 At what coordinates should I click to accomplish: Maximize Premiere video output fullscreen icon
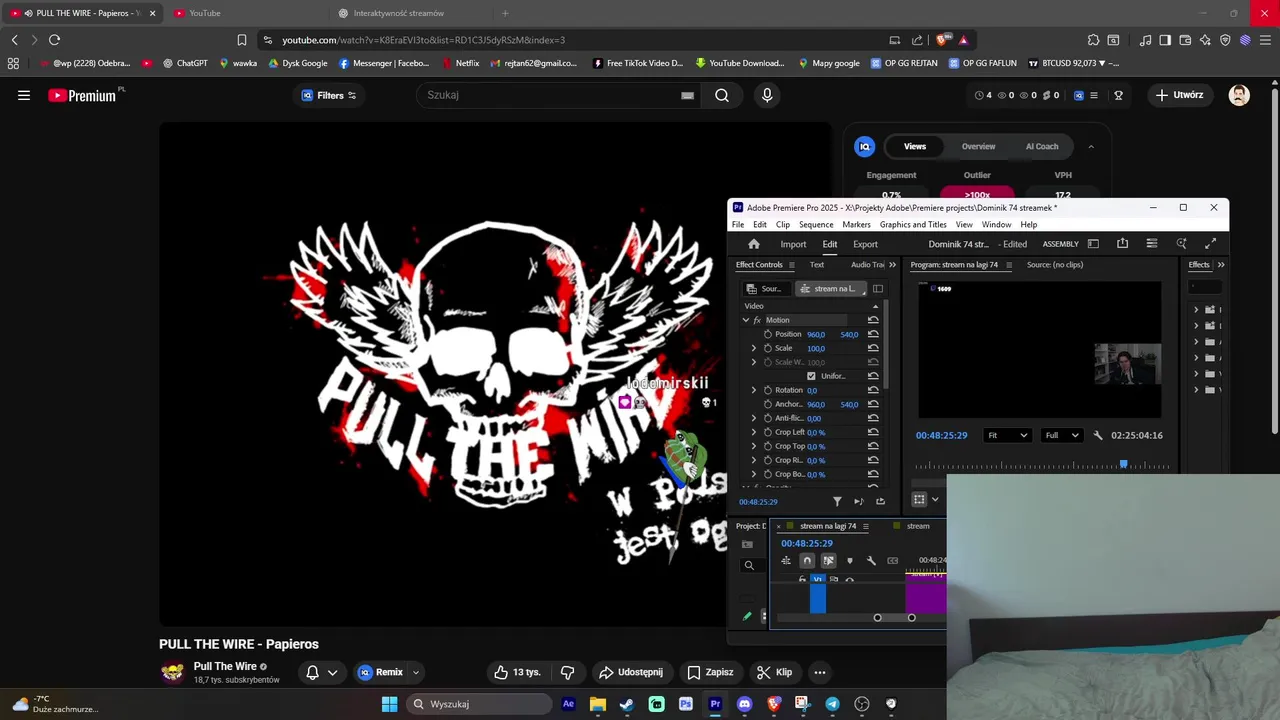point(1210,244)
